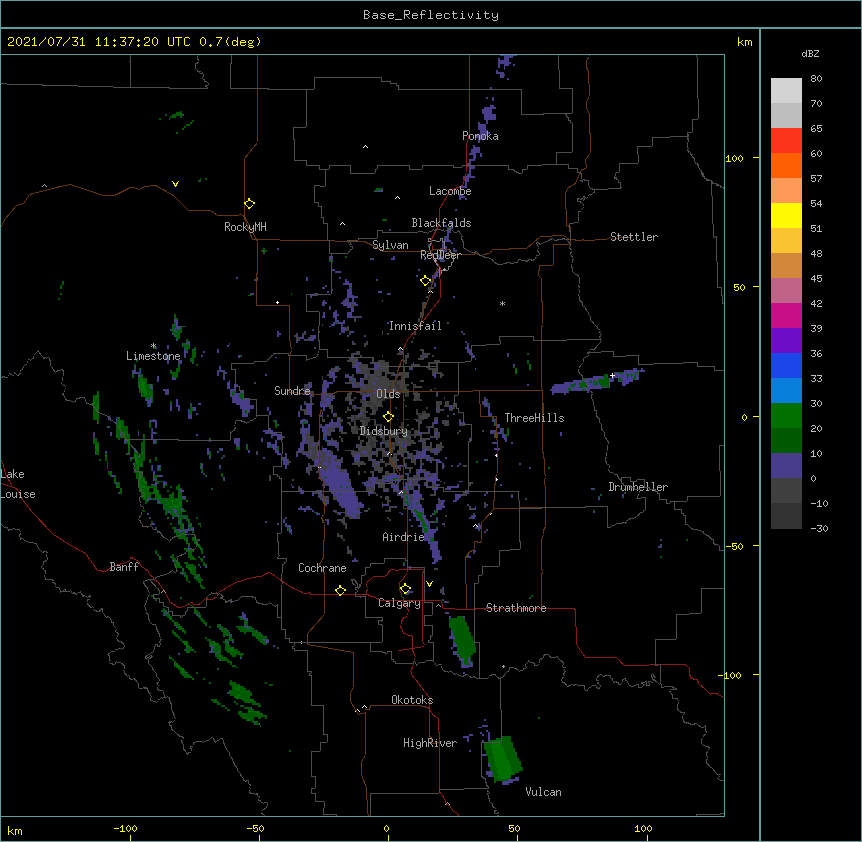Click the yellow diamond marker near RockyMH
This screenshot has height=842, width=862.
tap(250, 204)
